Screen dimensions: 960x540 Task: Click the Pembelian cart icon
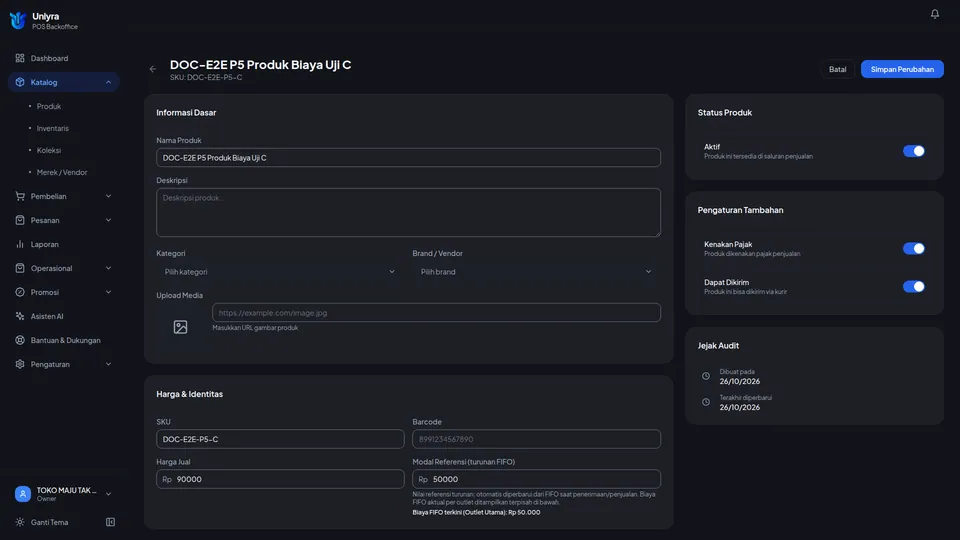(x=20, y=196)
